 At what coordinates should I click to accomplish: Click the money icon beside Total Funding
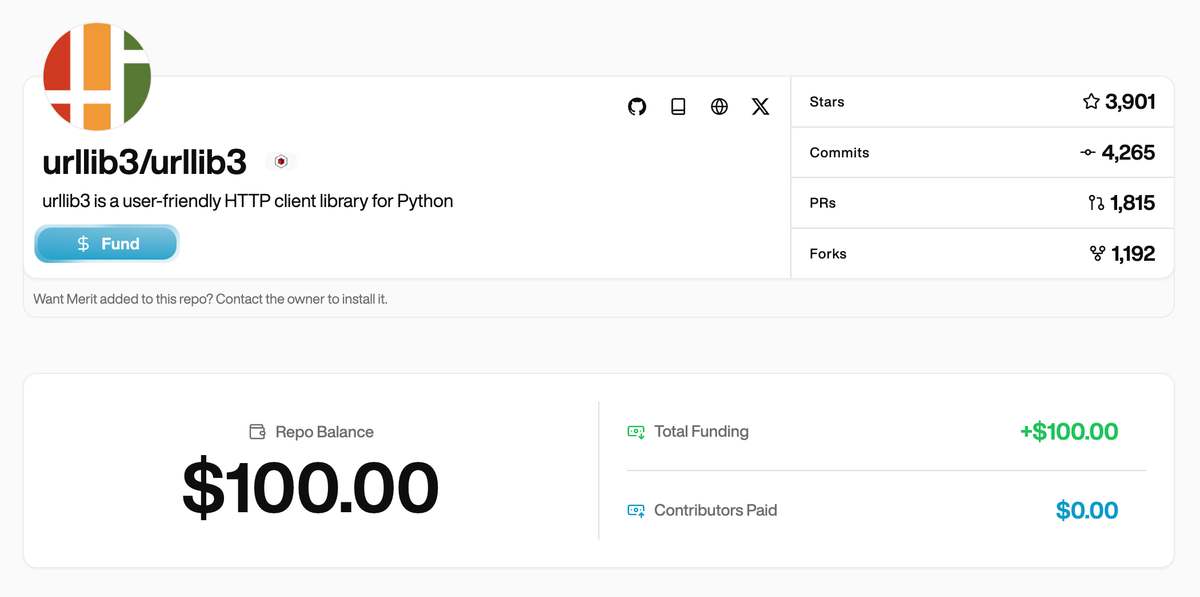click(636, 432)
